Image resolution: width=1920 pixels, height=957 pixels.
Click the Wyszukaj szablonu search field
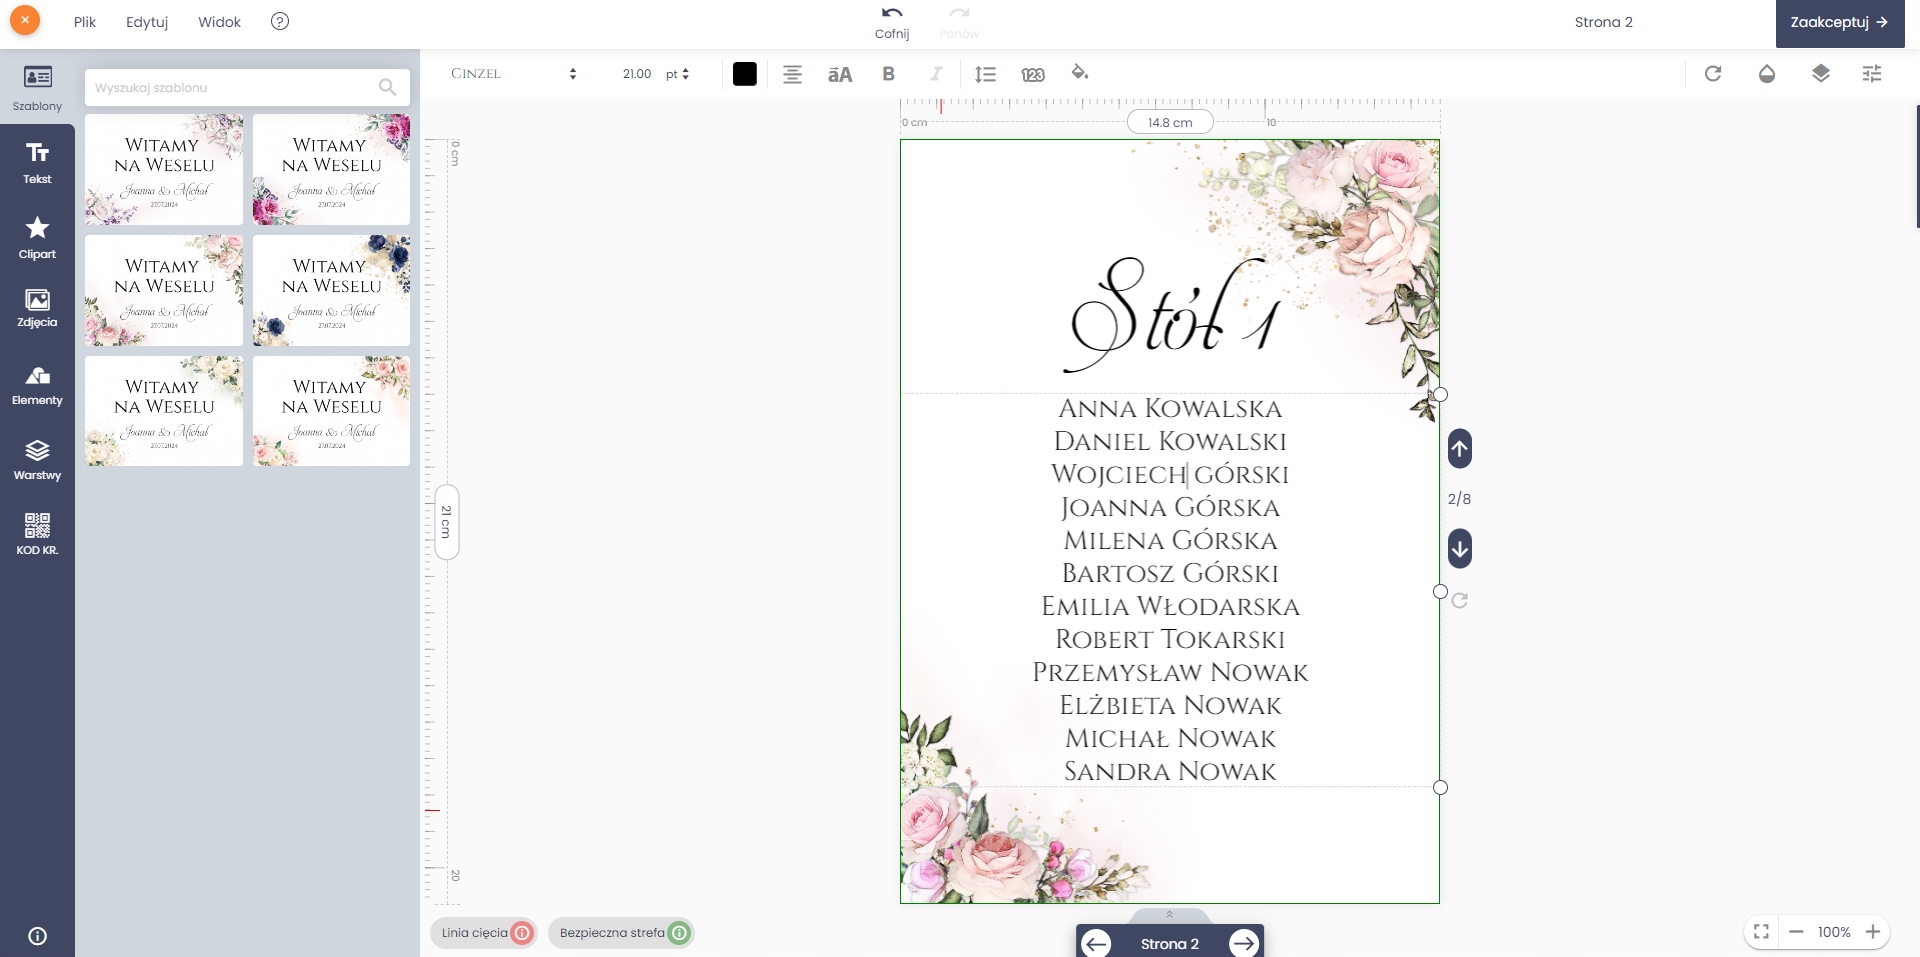click(235, 88)
